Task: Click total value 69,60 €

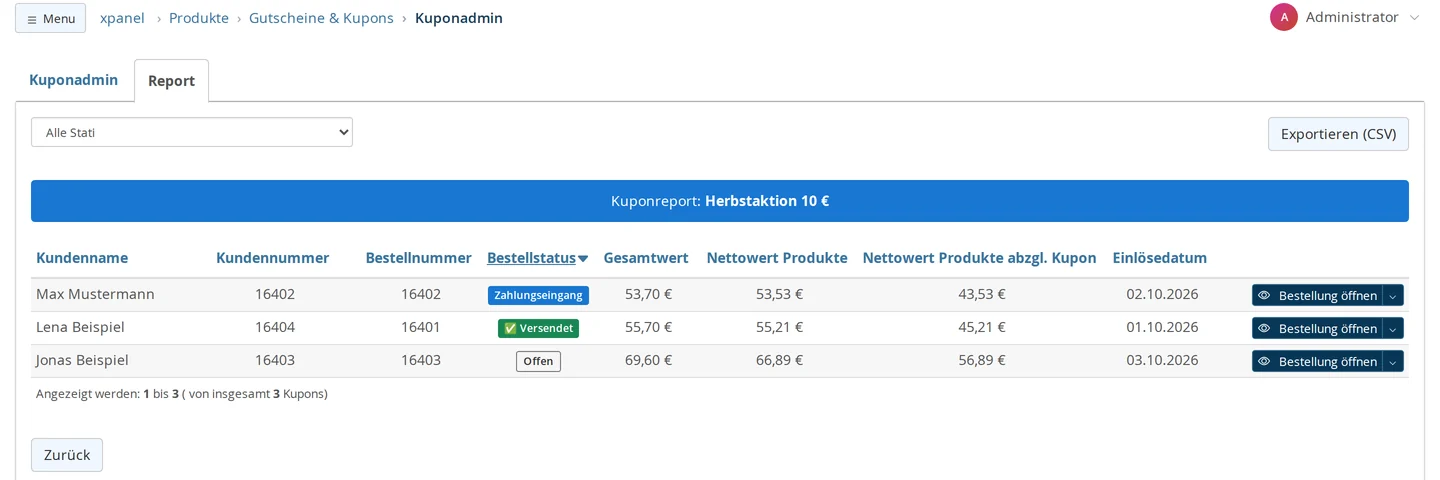Action: [648, 360]
